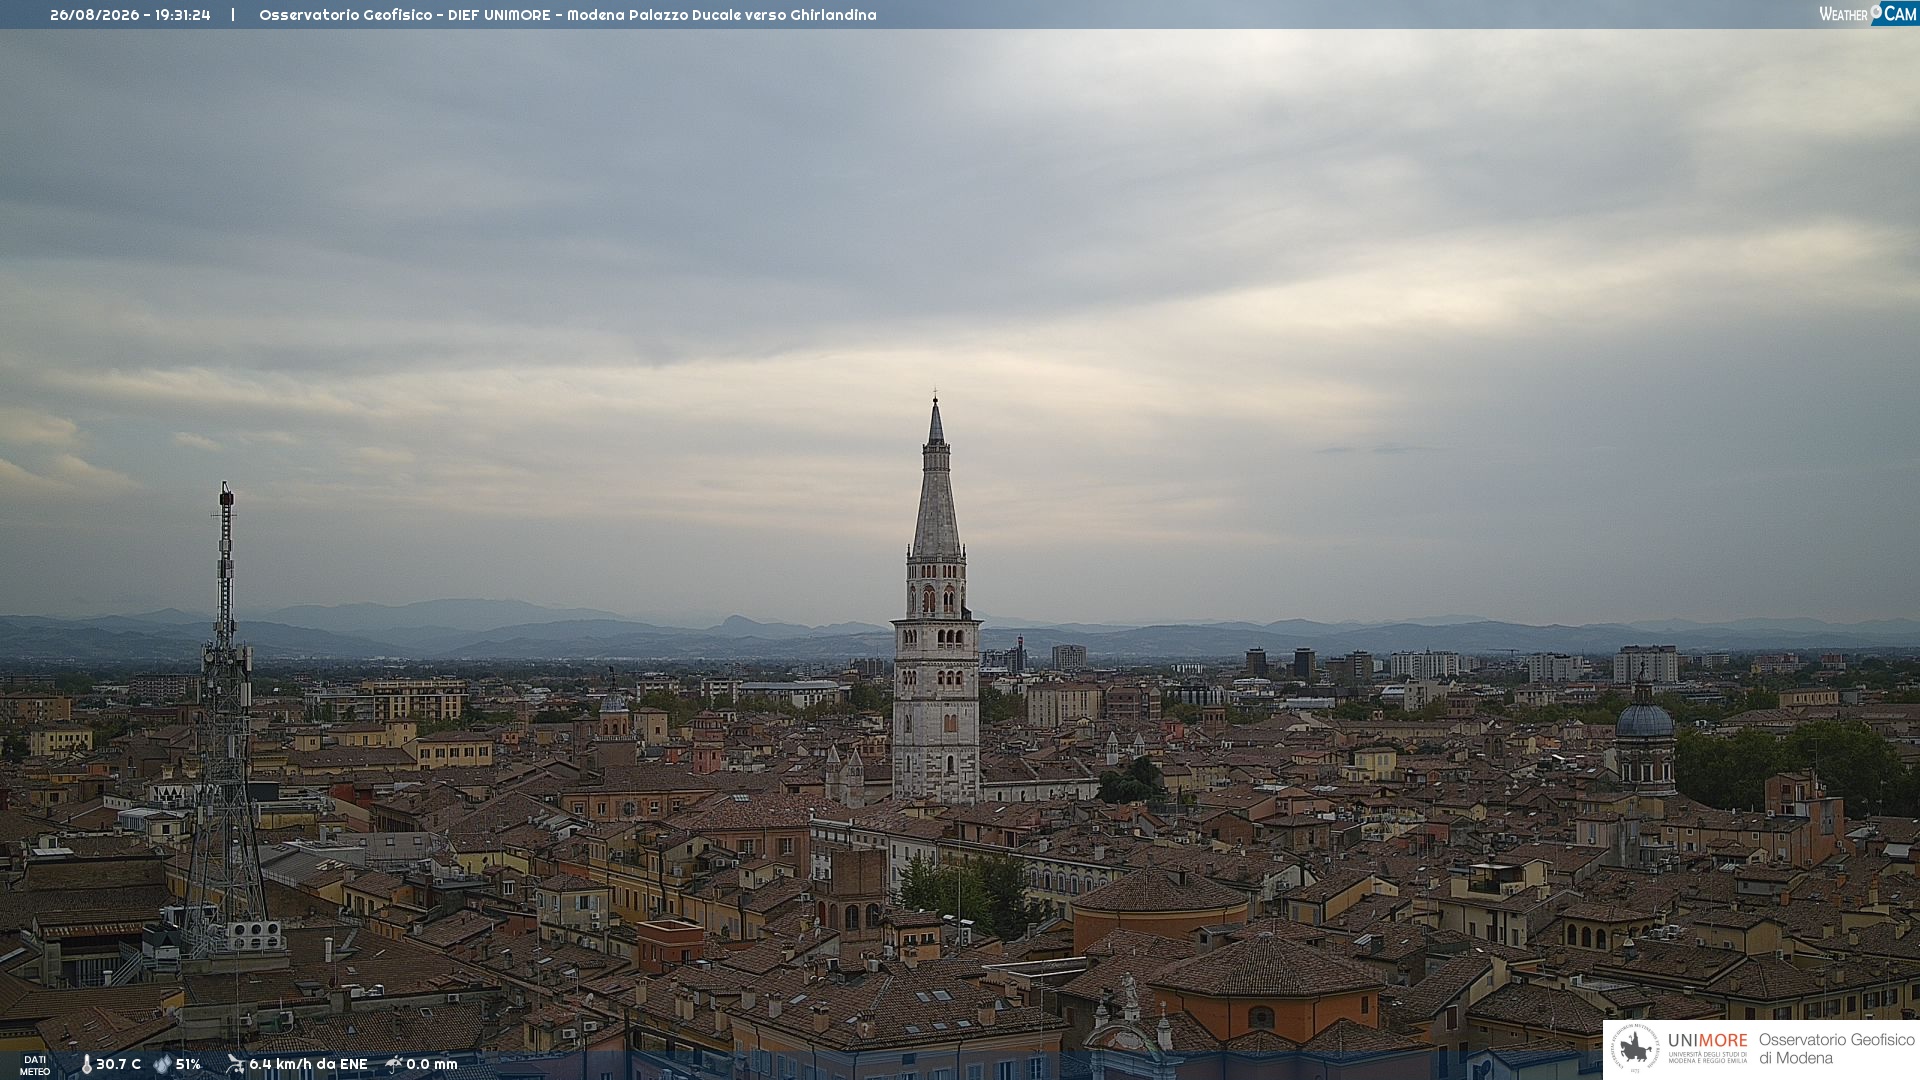Viewport: 1920px width, 1080px height.
Task: Click the thermometer temperature icon
Action: [87, 1064]
